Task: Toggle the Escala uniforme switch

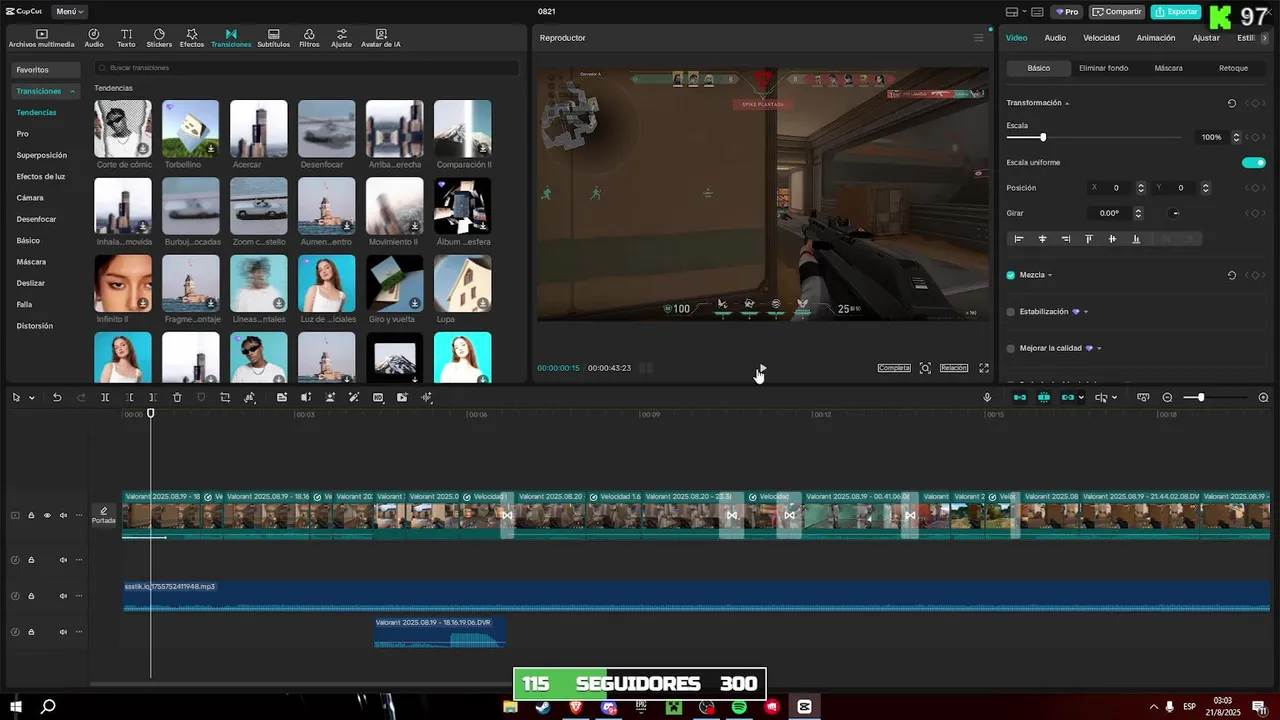Action: coord(1253,162)
